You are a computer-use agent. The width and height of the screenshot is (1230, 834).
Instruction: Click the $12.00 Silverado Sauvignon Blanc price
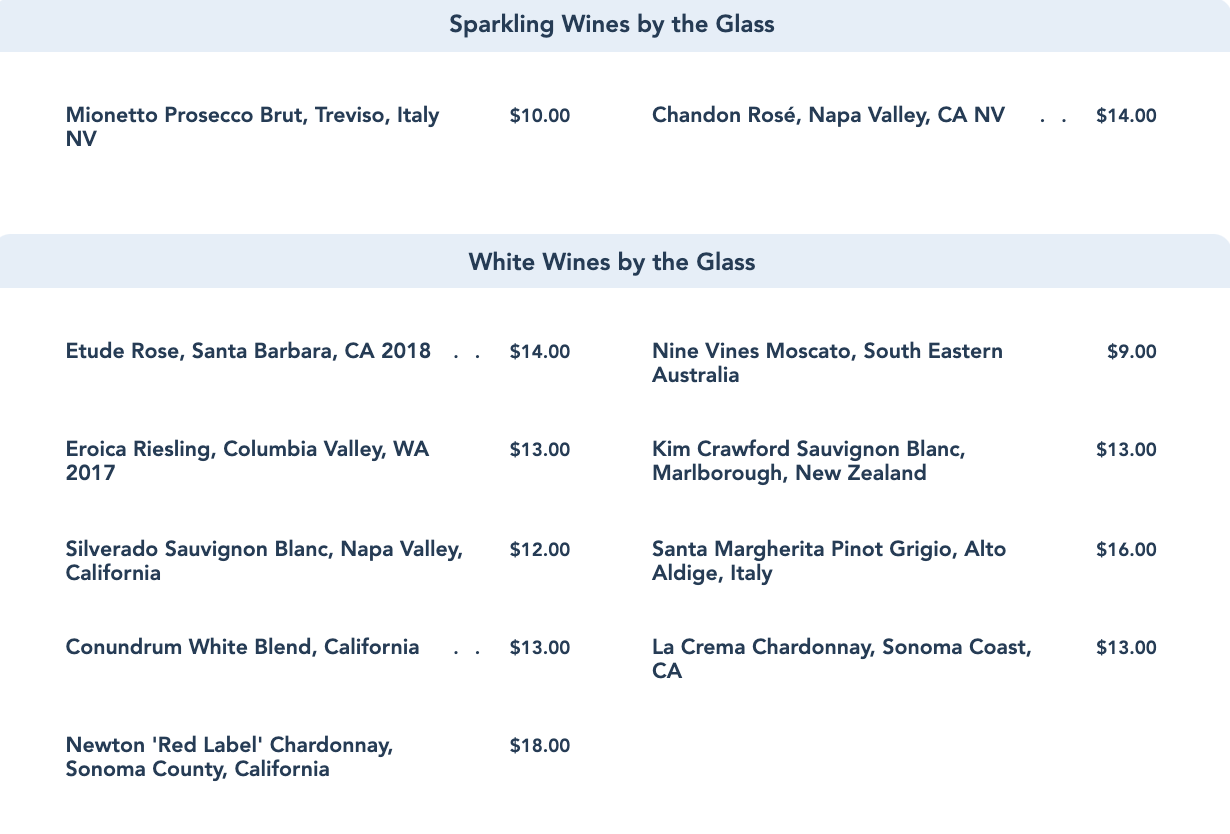[x=540, y=550]
